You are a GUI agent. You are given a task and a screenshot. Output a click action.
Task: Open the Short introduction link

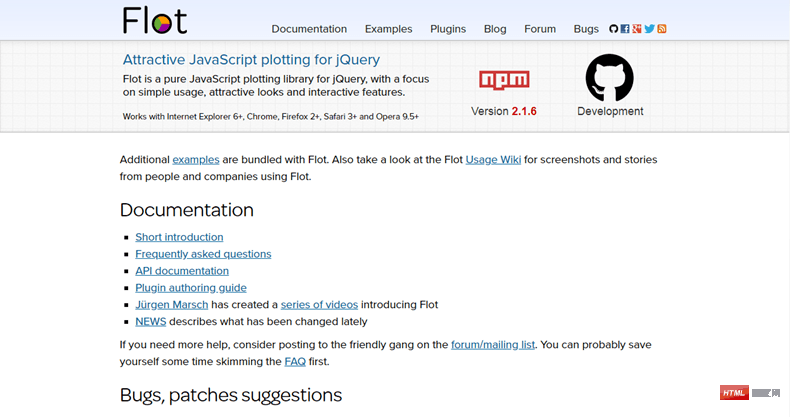(x=179, y=237)
